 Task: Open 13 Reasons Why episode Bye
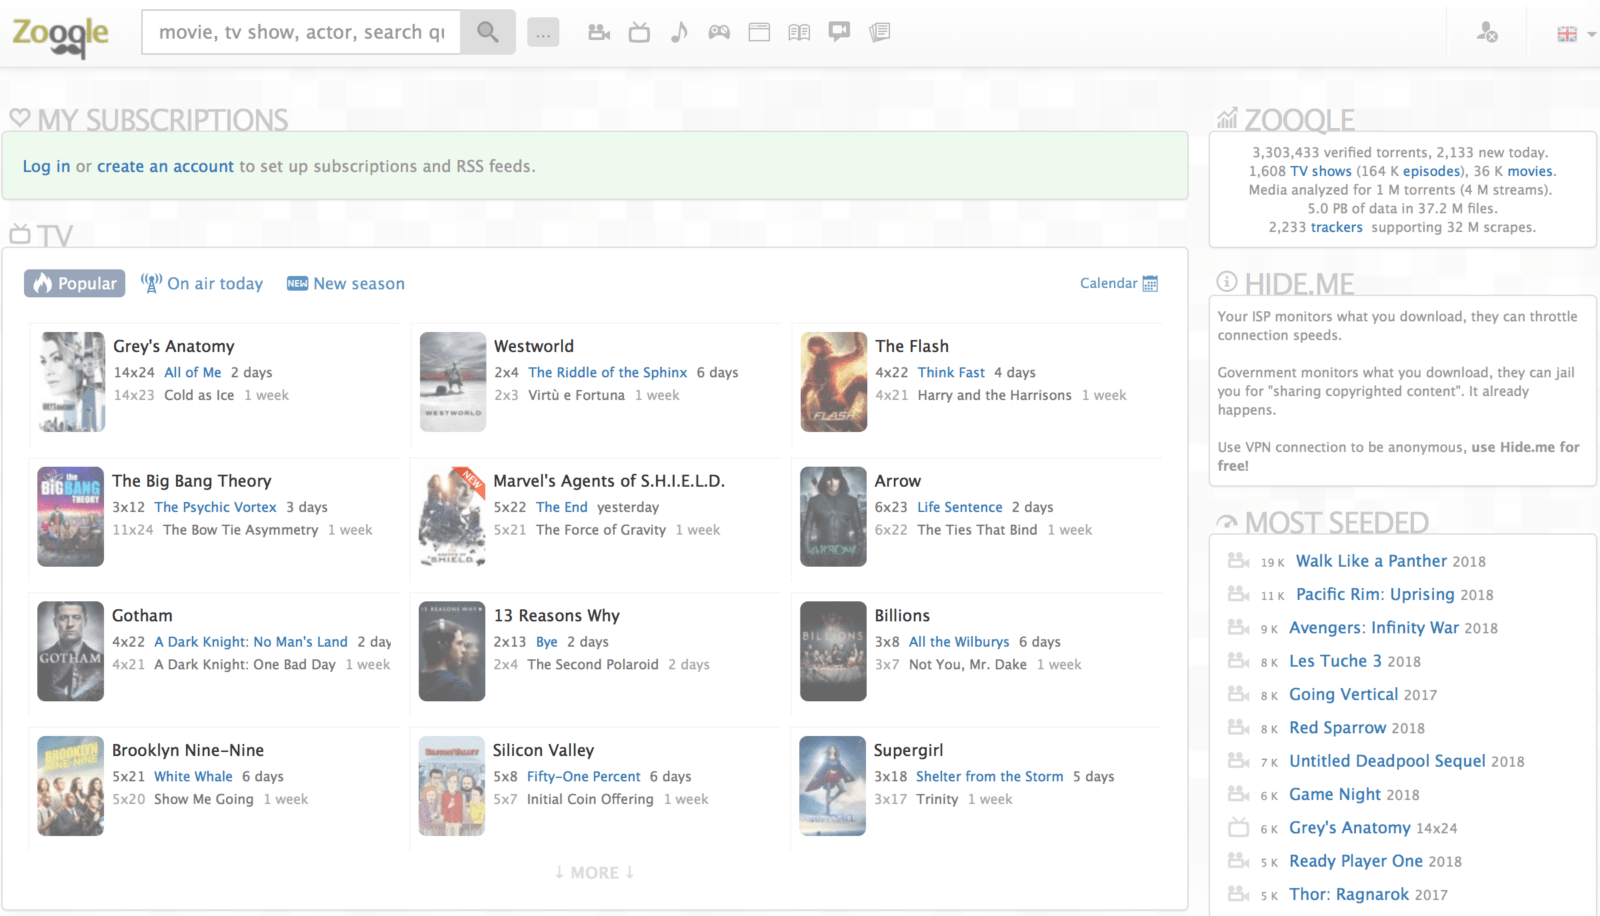pyautogui.click(x=547, y=642)
